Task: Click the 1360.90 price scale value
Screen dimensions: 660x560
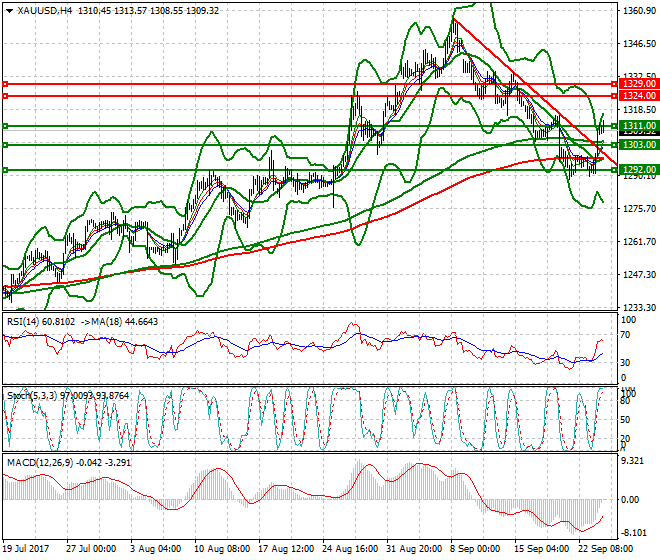Action: 639,11
